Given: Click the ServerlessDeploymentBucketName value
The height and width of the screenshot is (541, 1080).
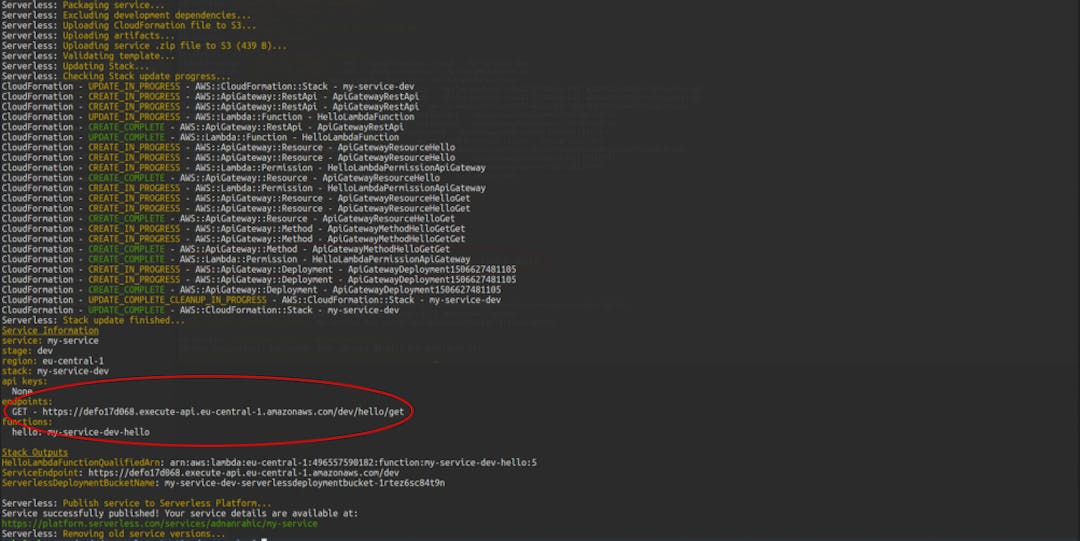Looking at the screenshot, I should [305, 483].
